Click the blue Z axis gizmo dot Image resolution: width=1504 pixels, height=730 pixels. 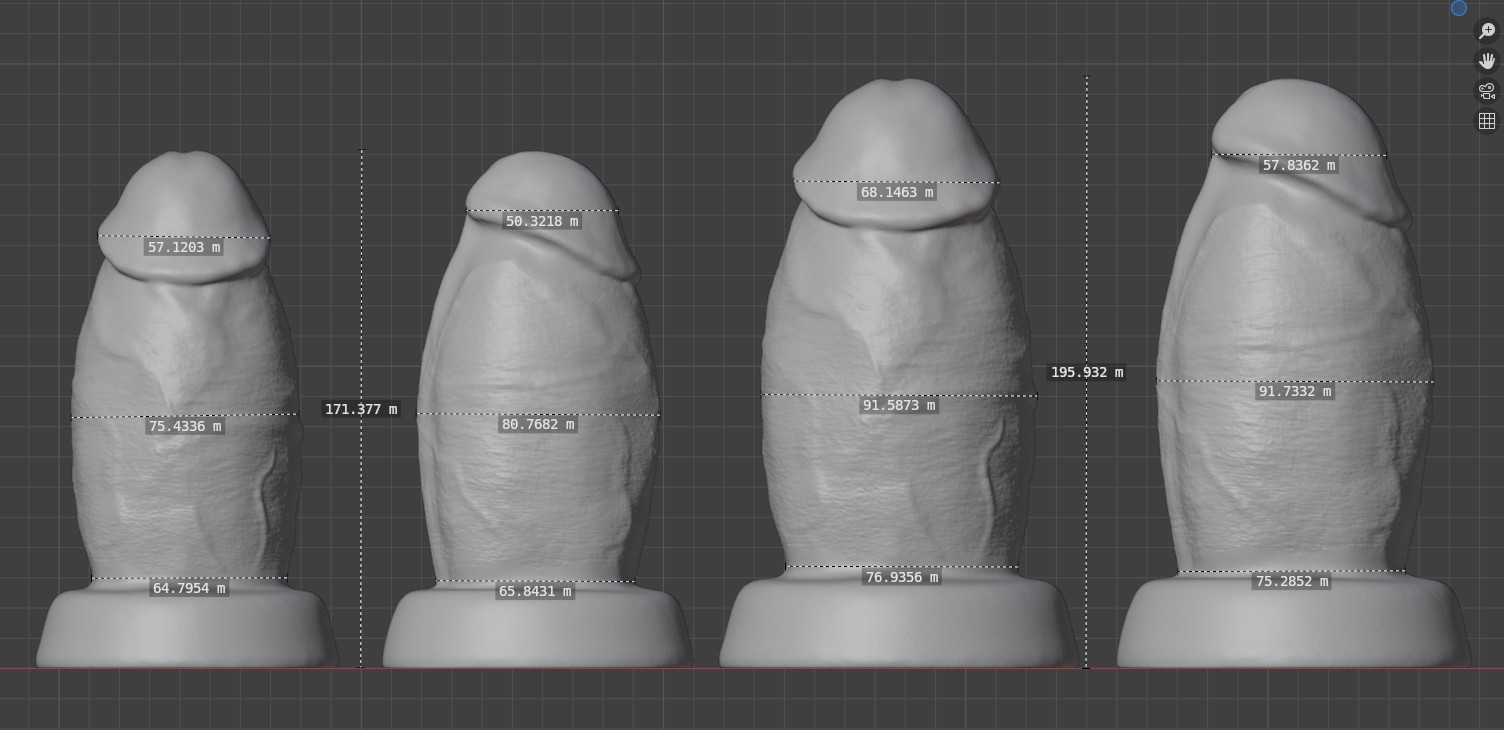[x=1459, y=8]
